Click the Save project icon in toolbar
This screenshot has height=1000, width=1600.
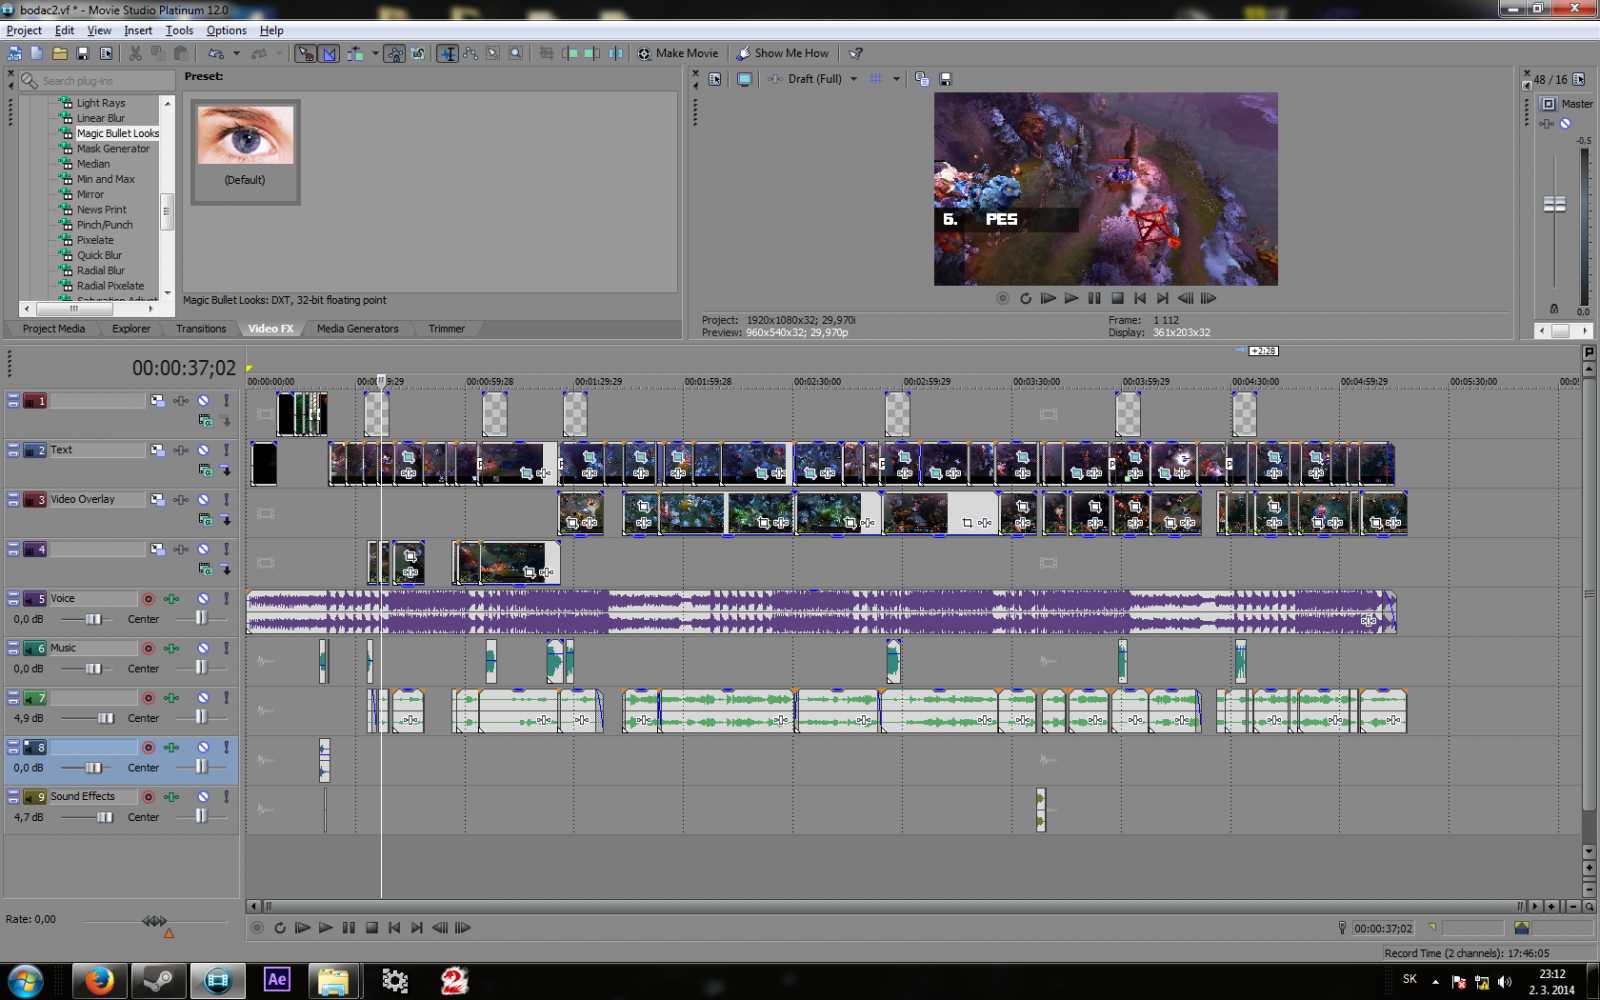83,53
